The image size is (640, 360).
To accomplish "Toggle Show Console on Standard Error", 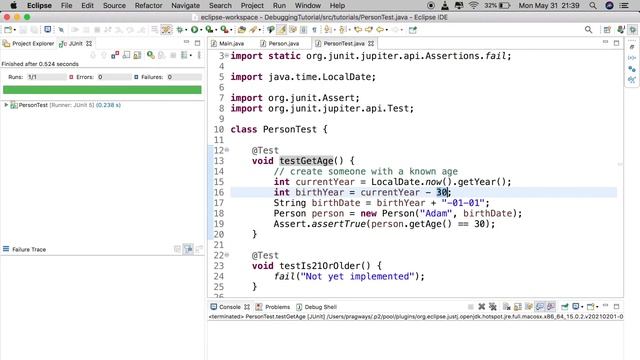I will [552, 307].
